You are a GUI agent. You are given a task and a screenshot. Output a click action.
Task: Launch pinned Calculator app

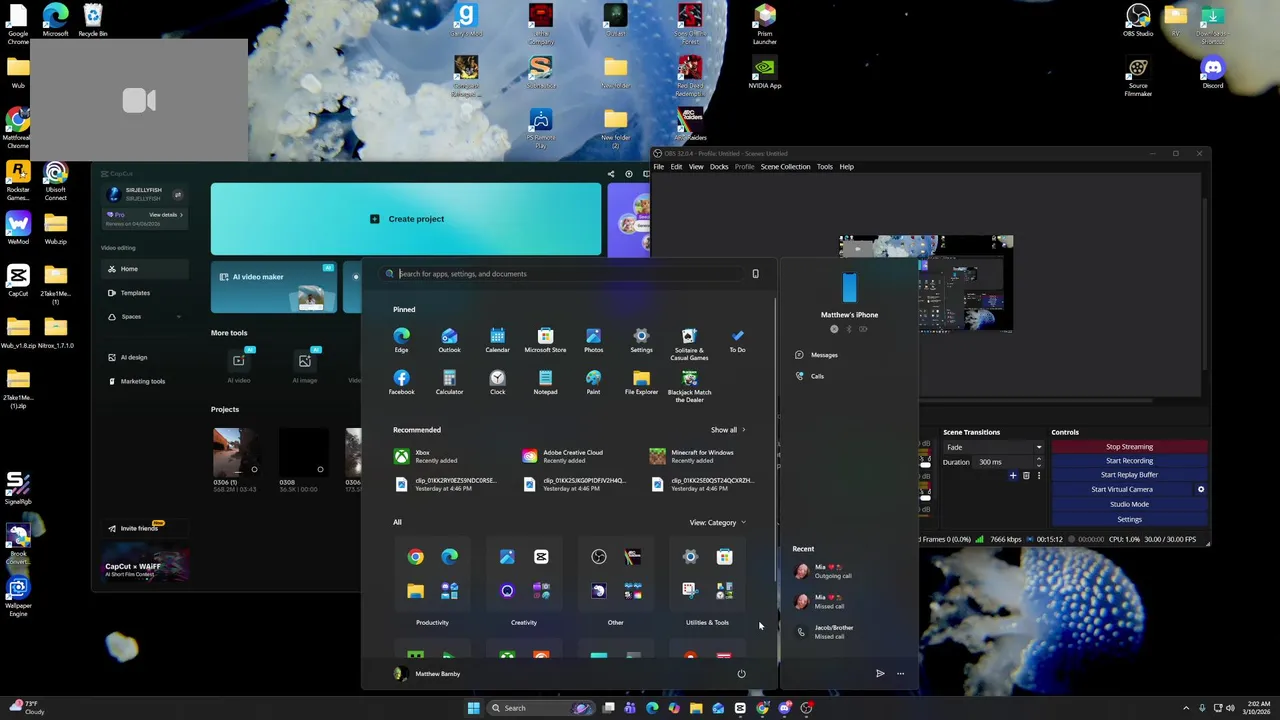[449, 382]
